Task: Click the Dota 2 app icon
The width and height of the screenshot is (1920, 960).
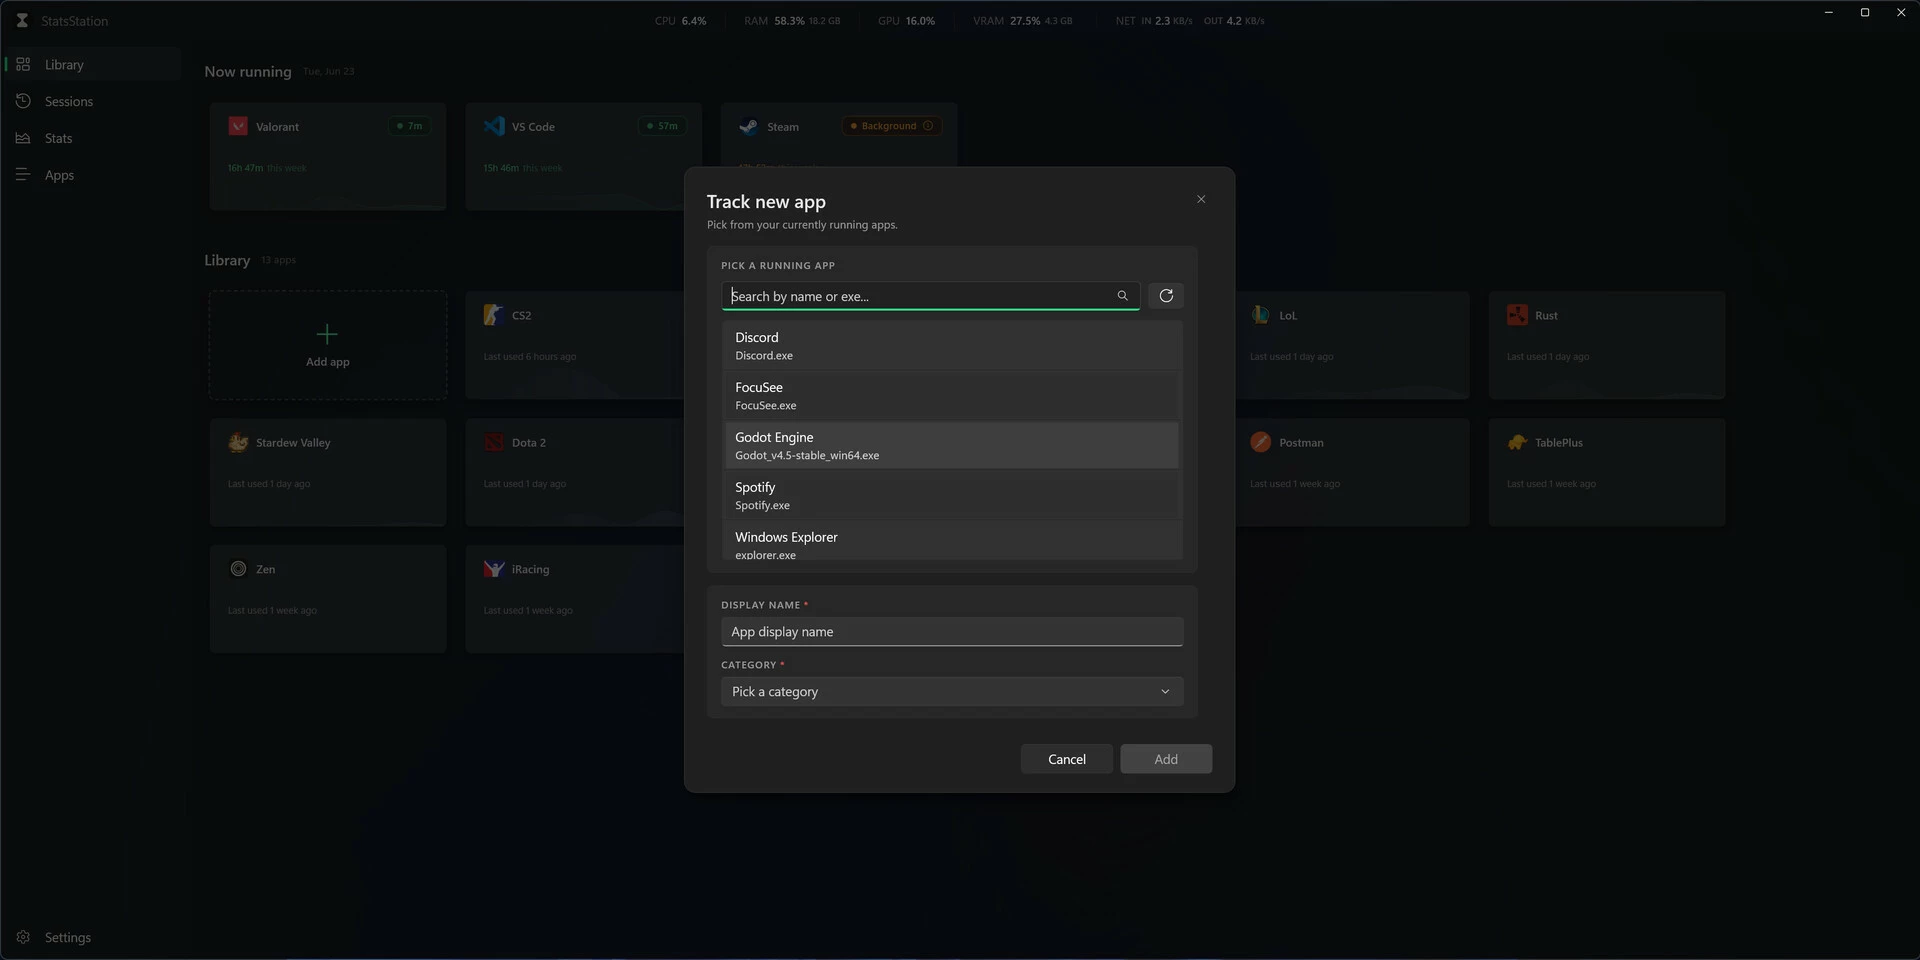Action: coord(494,442)
